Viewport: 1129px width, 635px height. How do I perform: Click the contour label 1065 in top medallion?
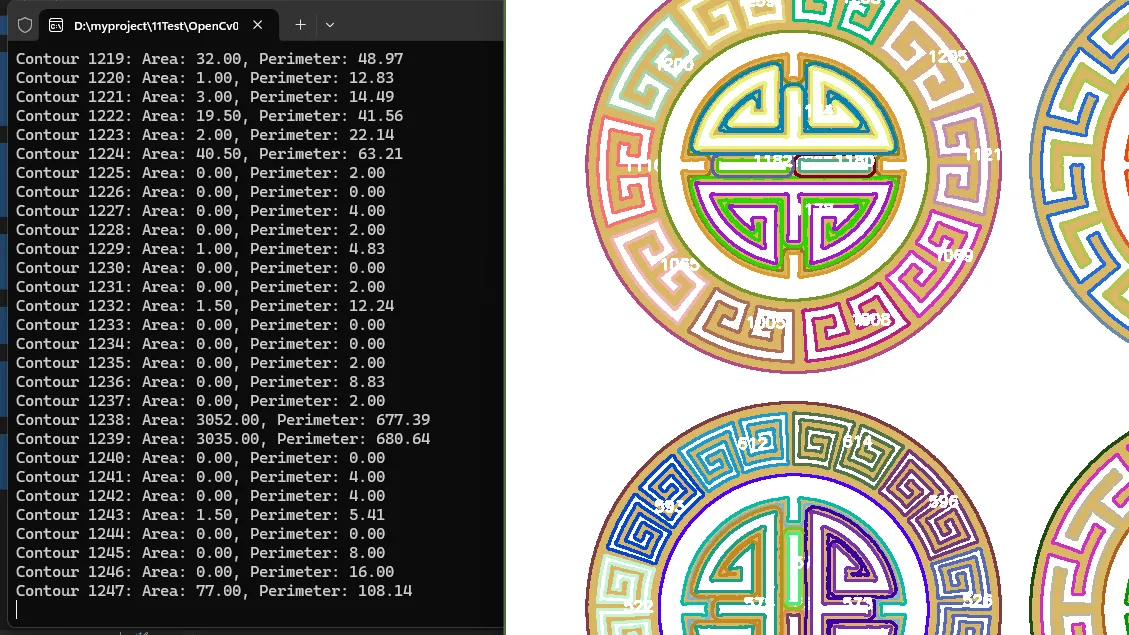pos(680,265)
